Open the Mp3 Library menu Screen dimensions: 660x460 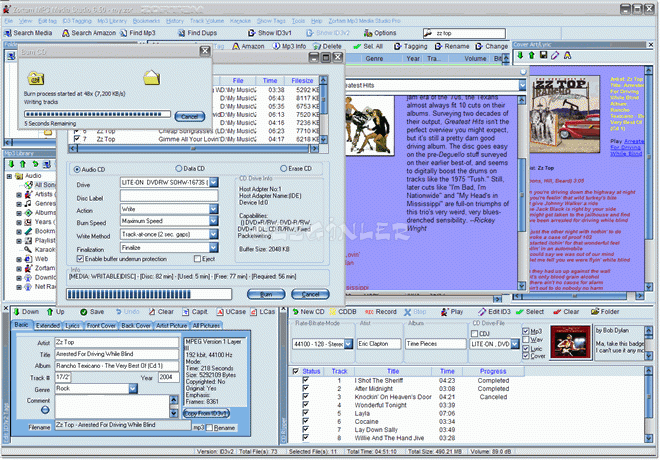112,21
